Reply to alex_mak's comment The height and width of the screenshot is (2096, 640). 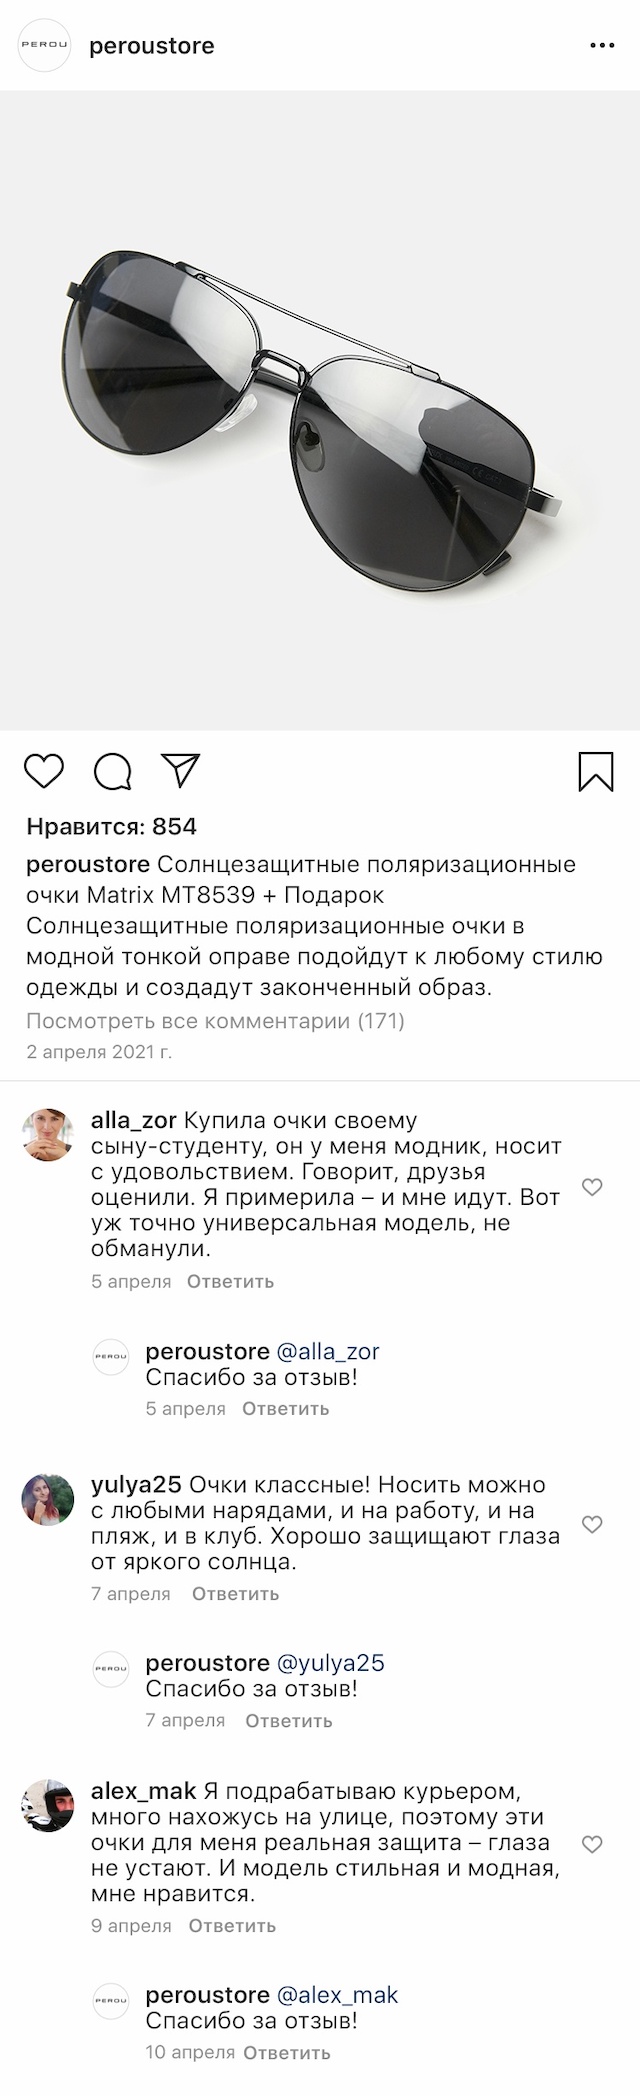click(x=232, y=1926)
